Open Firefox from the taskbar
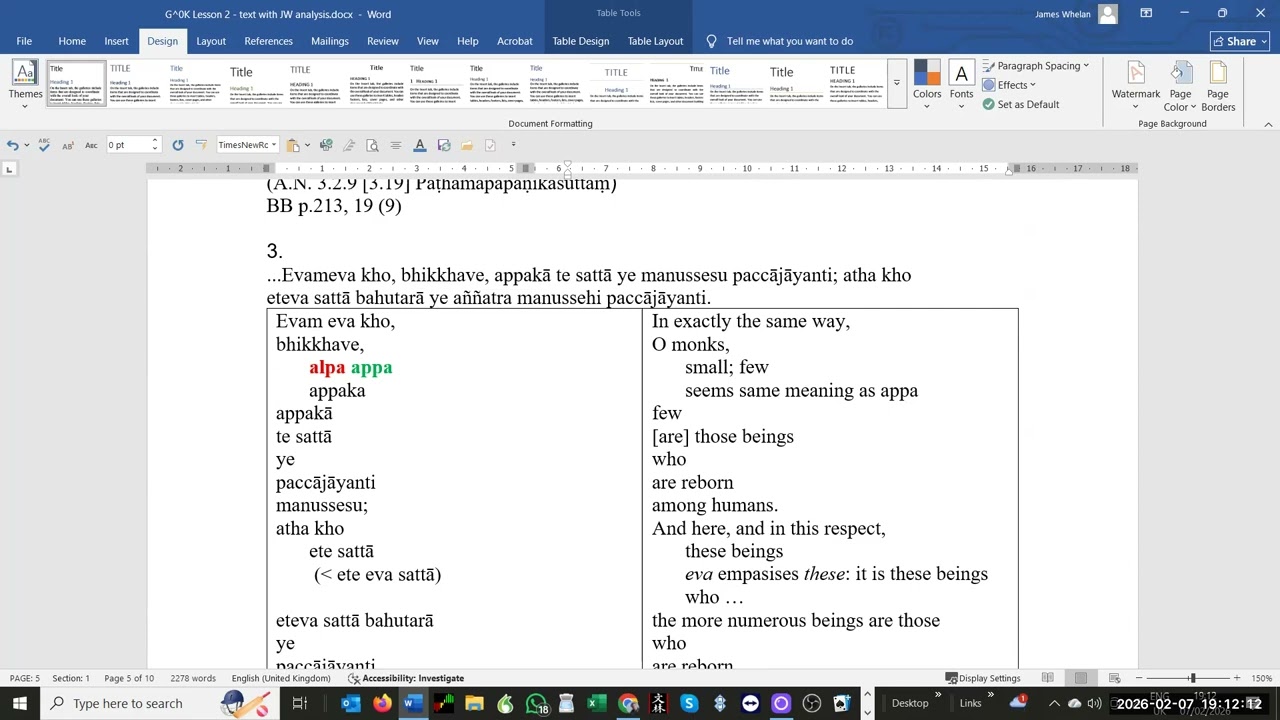Viewport: 1280px width, 720px height. (x=382, y=703)
